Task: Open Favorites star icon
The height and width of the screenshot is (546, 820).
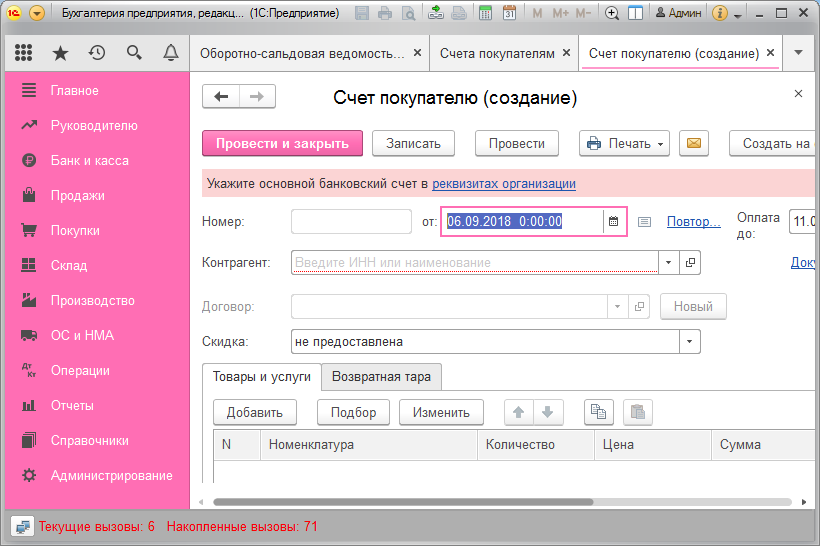Action: point(61,53)
